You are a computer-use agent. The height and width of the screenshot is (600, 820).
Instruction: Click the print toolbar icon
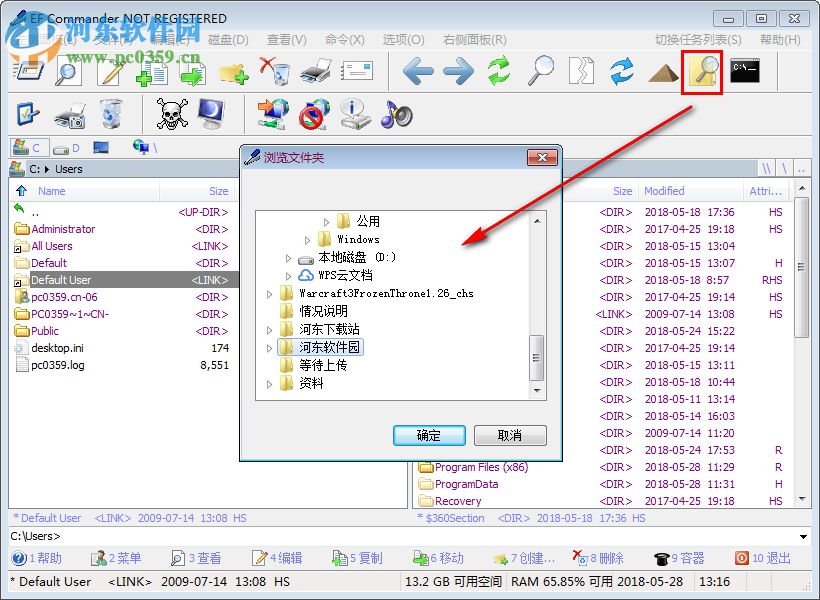tap(313, 70)
